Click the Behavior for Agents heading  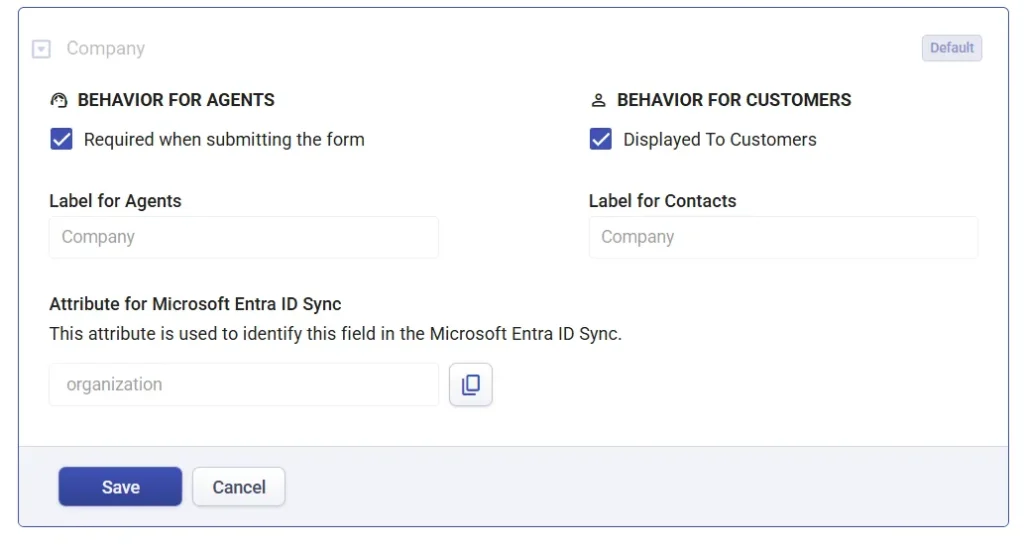[x=176, y=100]
